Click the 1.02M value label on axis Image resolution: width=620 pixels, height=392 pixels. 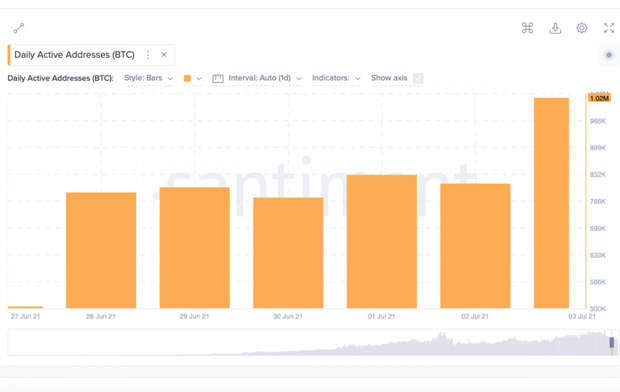[x=599, y=98]
